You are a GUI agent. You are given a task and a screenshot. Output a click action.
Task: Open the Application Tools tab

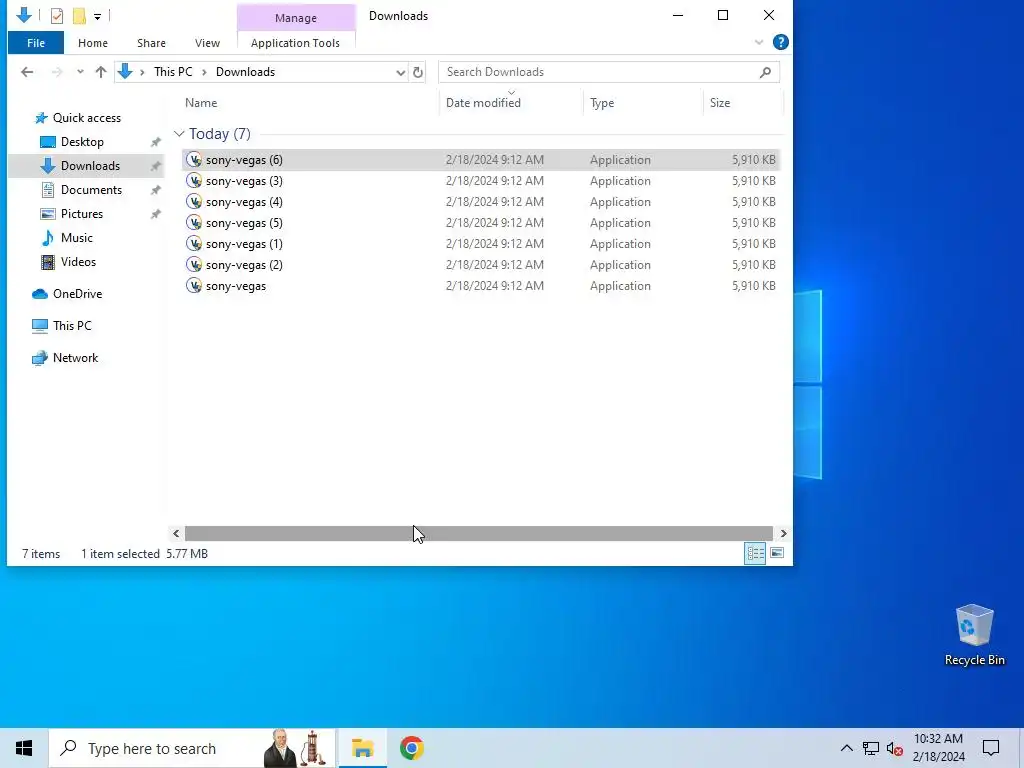(295, 43)
